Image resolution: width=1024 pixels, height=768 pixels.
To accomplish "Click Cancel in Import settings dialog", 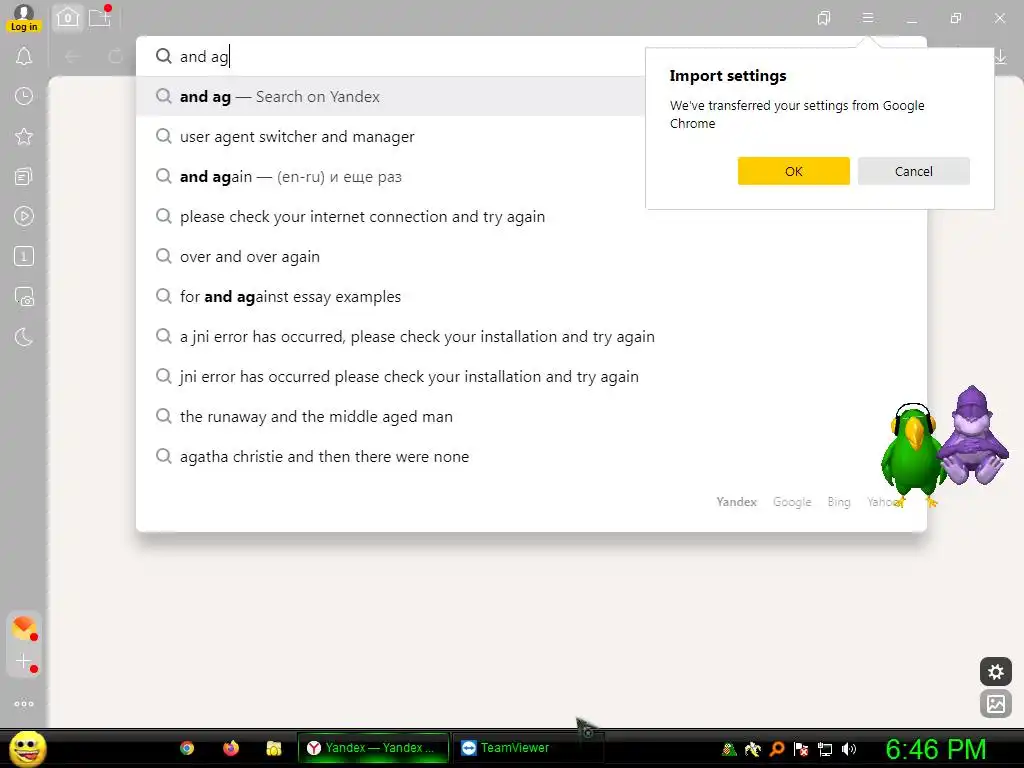I will (914, 171).
